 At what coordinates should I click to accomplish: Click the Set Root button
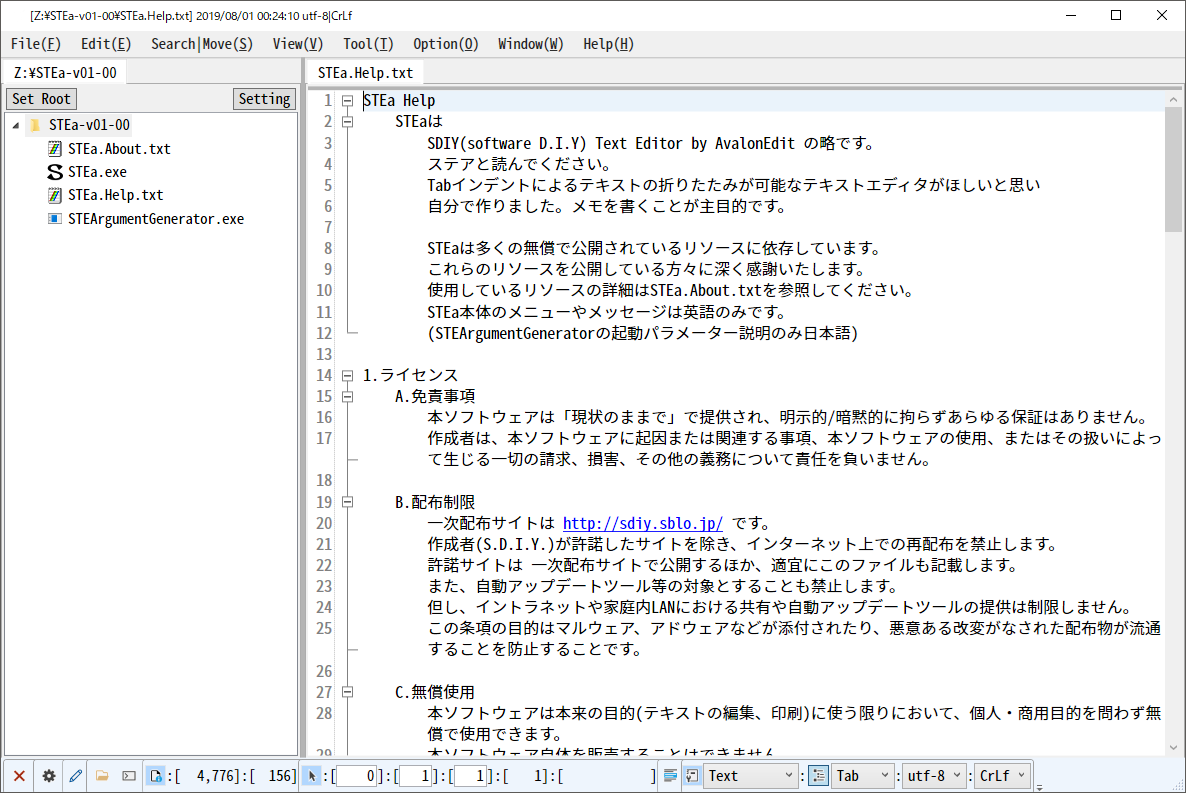click(41, 99)
